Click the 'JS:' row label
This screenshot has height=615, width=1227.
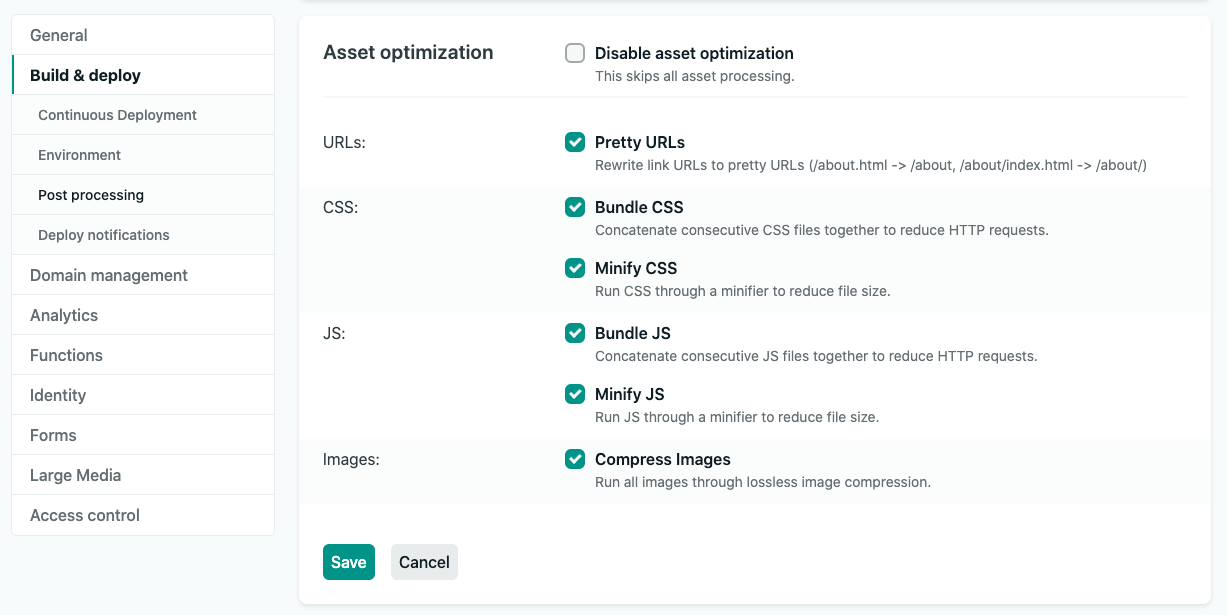tap(334, 334)
